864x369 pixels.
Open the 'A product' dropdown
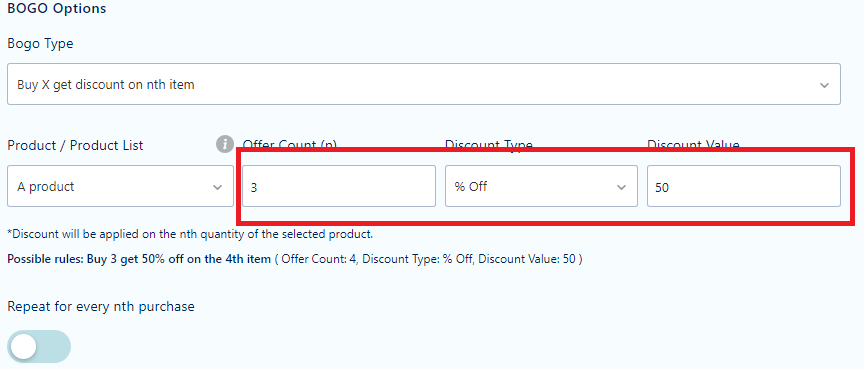tap(120, 186)
